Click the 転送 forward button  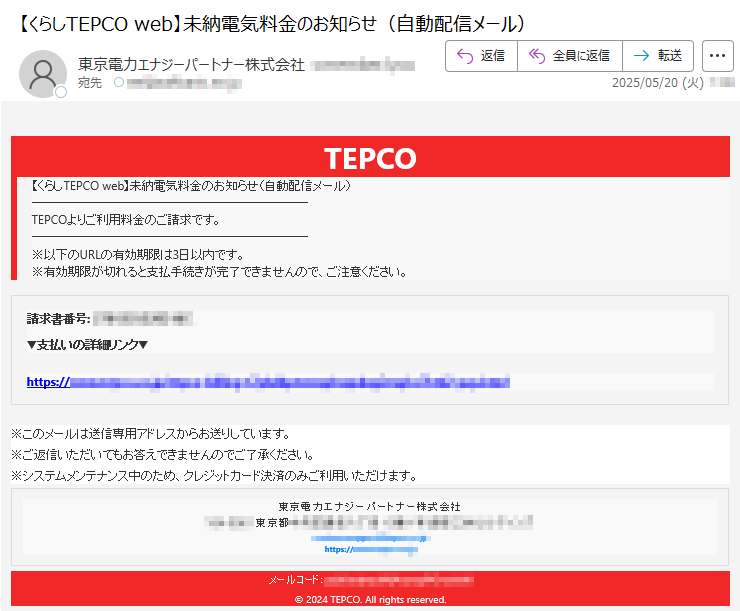click(658, 56)
